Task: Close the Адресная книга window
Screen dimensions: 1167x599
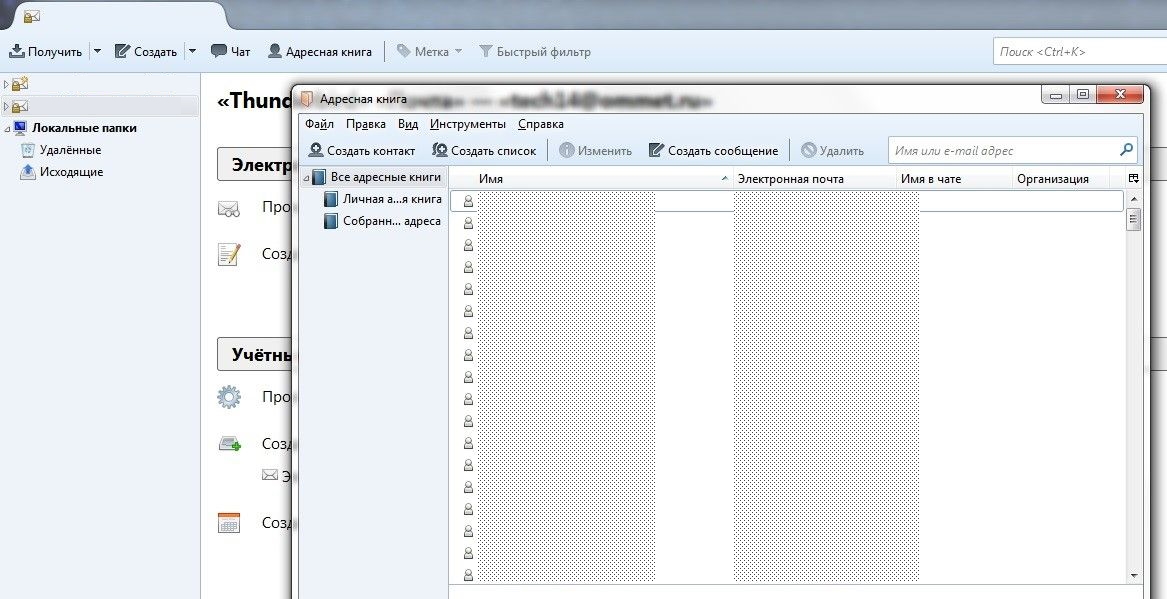Action: 1119,95
